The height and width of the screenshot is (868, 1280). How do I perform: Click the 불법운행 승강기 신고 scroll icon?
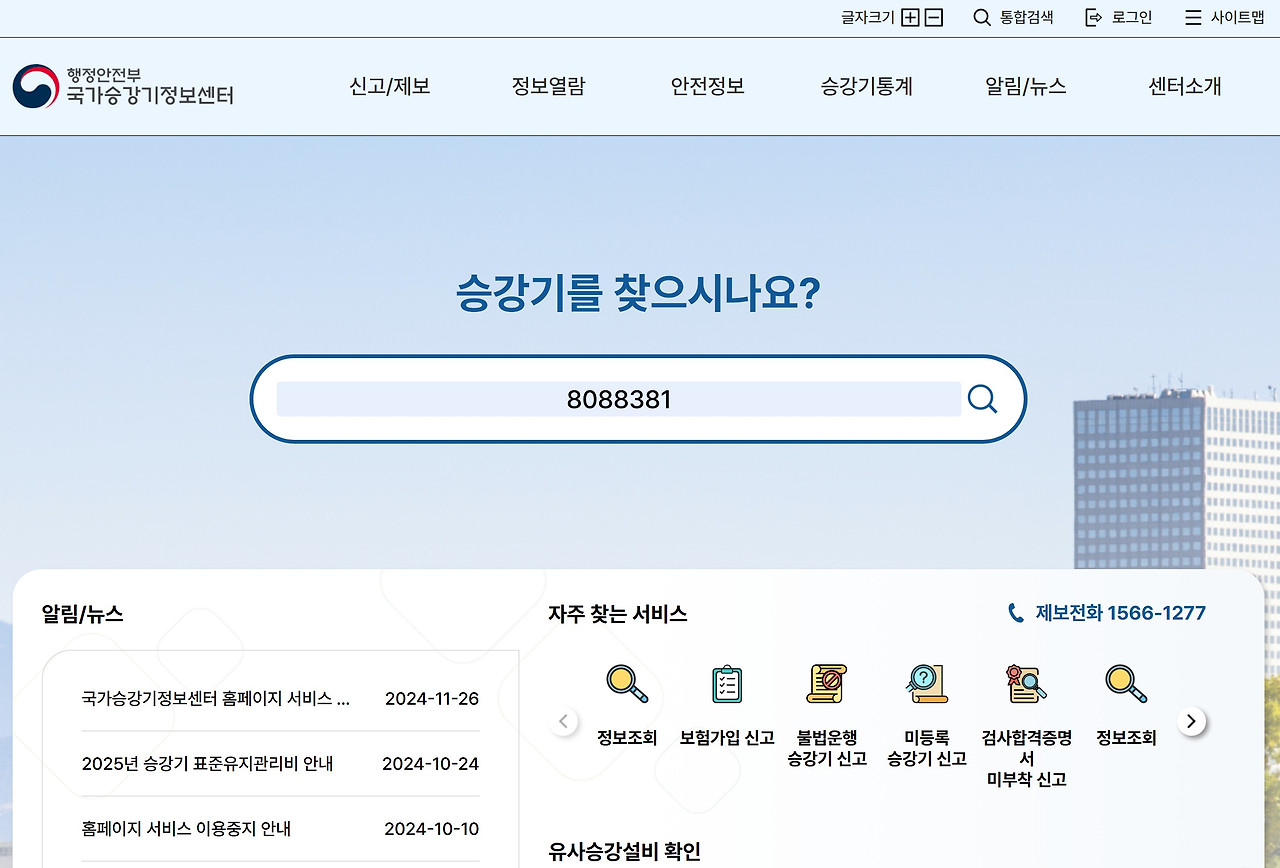826,684
